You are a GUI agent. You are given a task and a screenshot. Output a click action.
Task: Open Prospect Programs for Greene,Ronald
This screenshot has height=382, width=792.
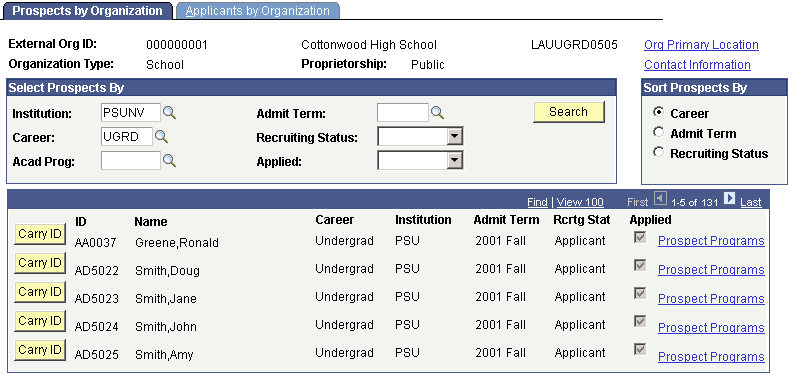click(x=711, y=241)
